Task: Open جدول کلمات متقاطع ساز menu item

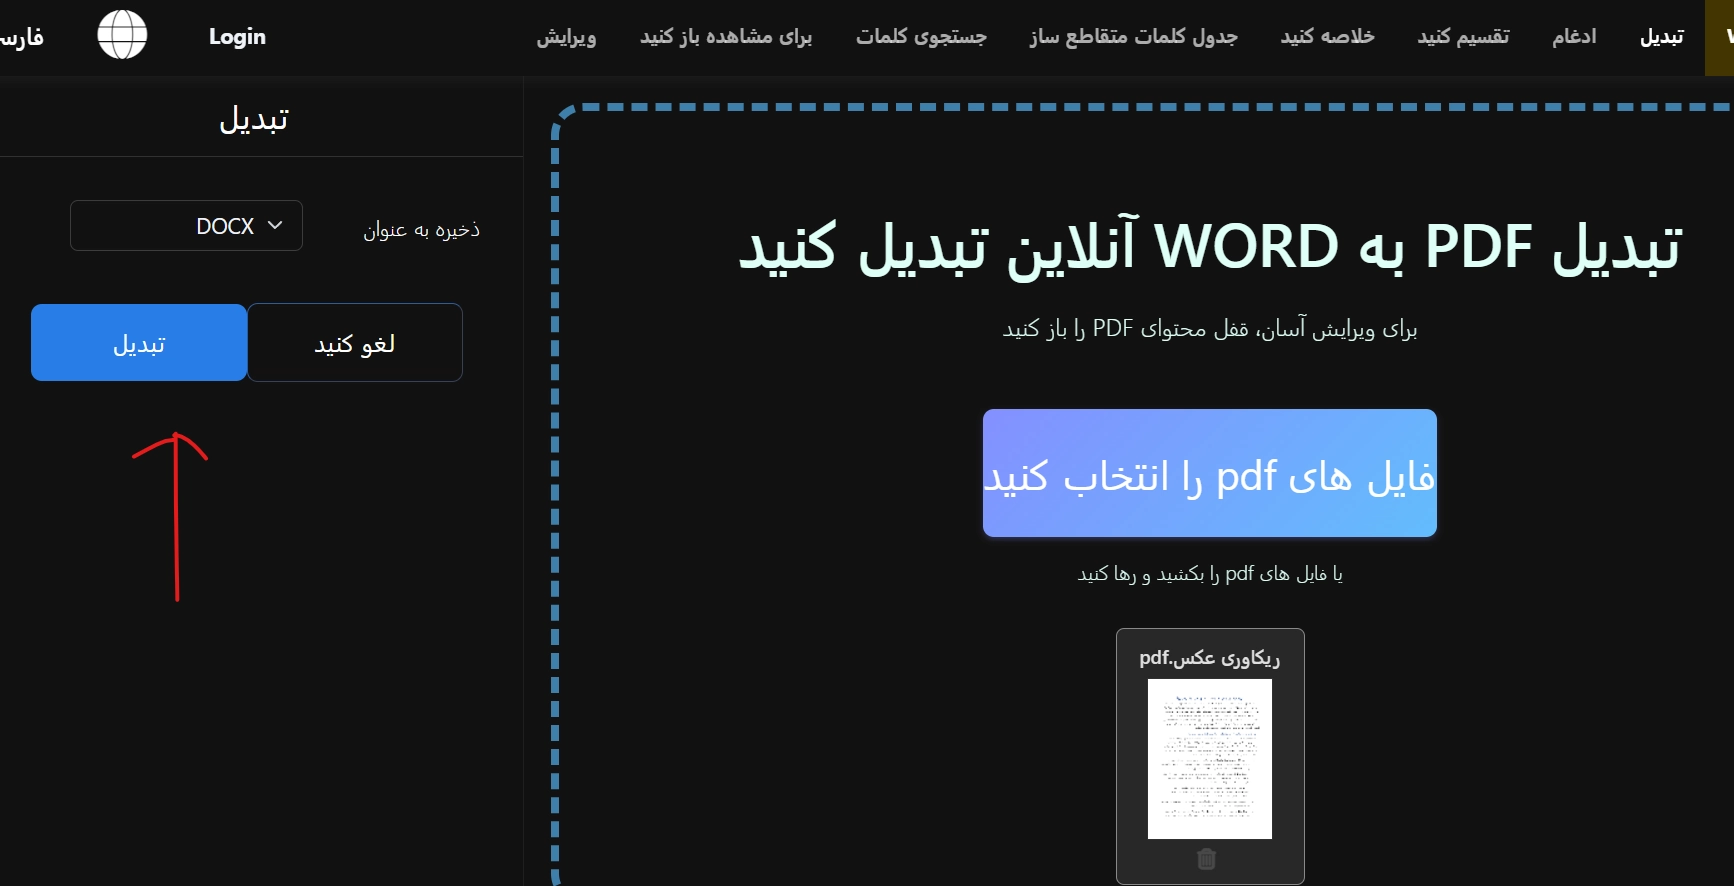Action: pyautogui.click(x=1133, y=37)
